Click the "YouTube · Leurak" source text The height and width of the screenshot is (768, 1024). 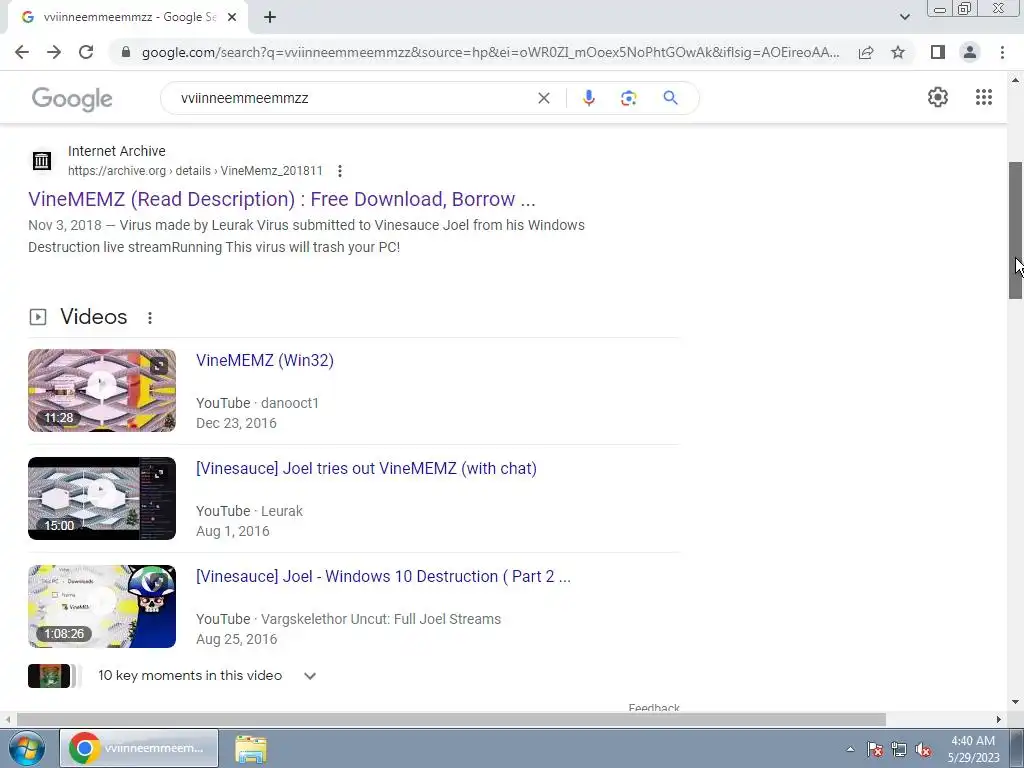(x=249, y=511)
